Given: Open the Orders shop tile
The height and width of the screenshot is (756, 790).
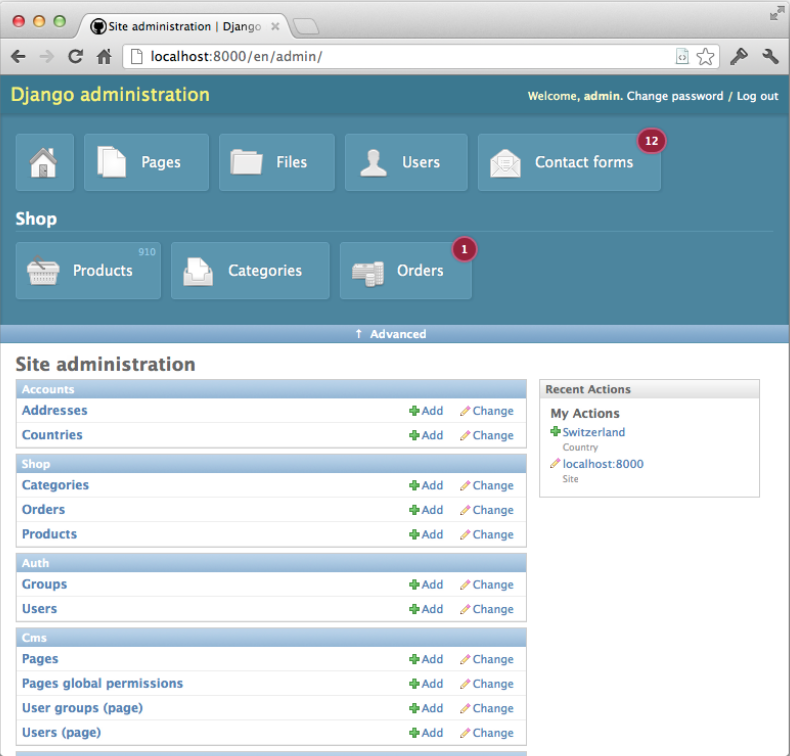Looking at the screenshot, I should pos(406,270).
